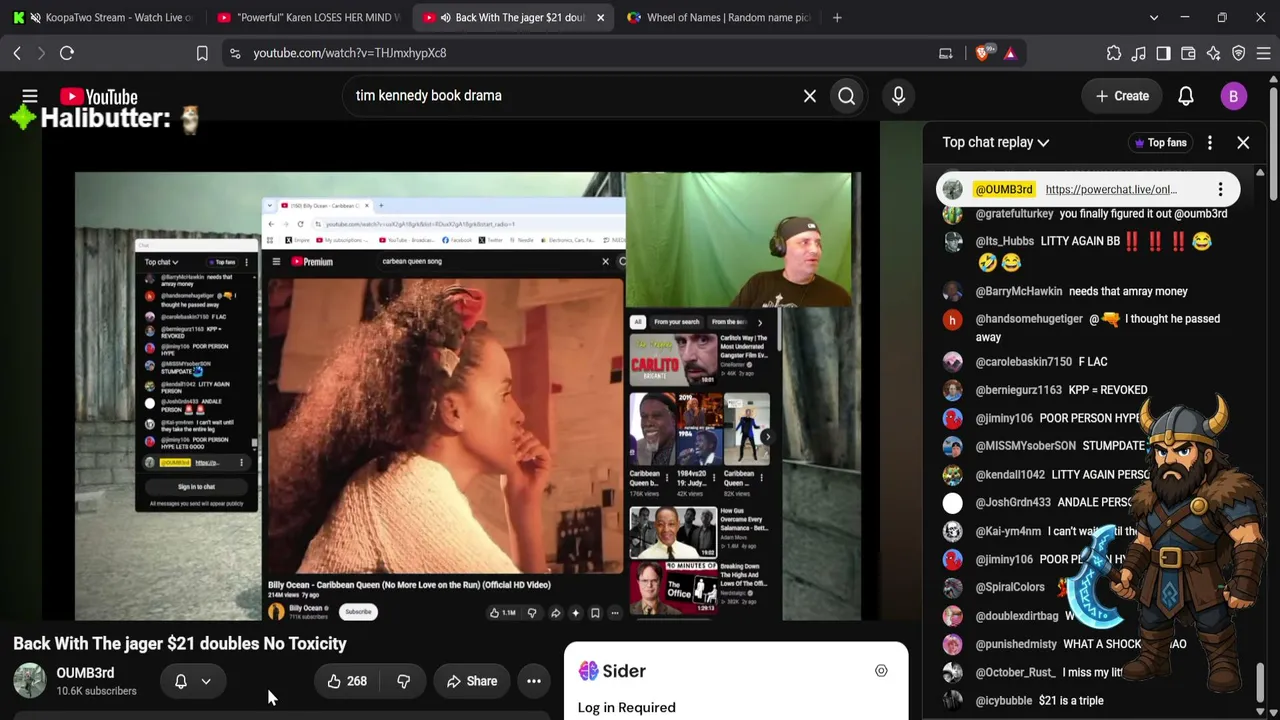The height and width of the screenshot is (720, 1280).
Task: Switch to the Karen LOSES HER MIND tab
Action: coord(310,17)
